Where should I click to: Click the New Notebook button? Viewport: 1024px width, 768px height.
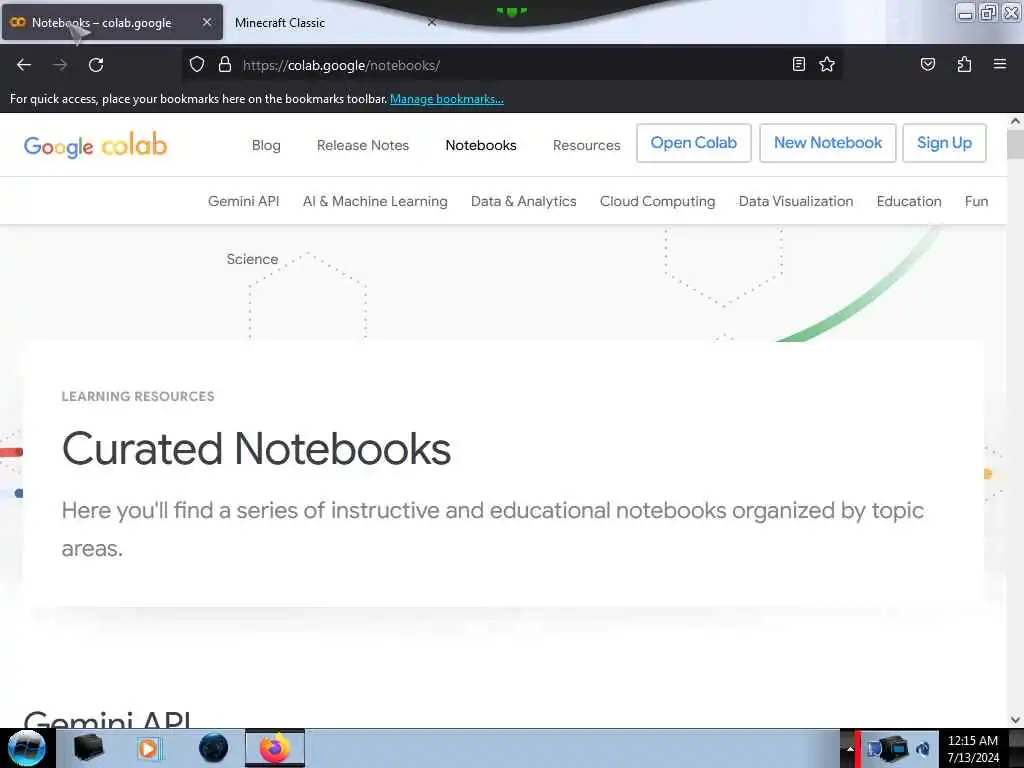point(827,143)
